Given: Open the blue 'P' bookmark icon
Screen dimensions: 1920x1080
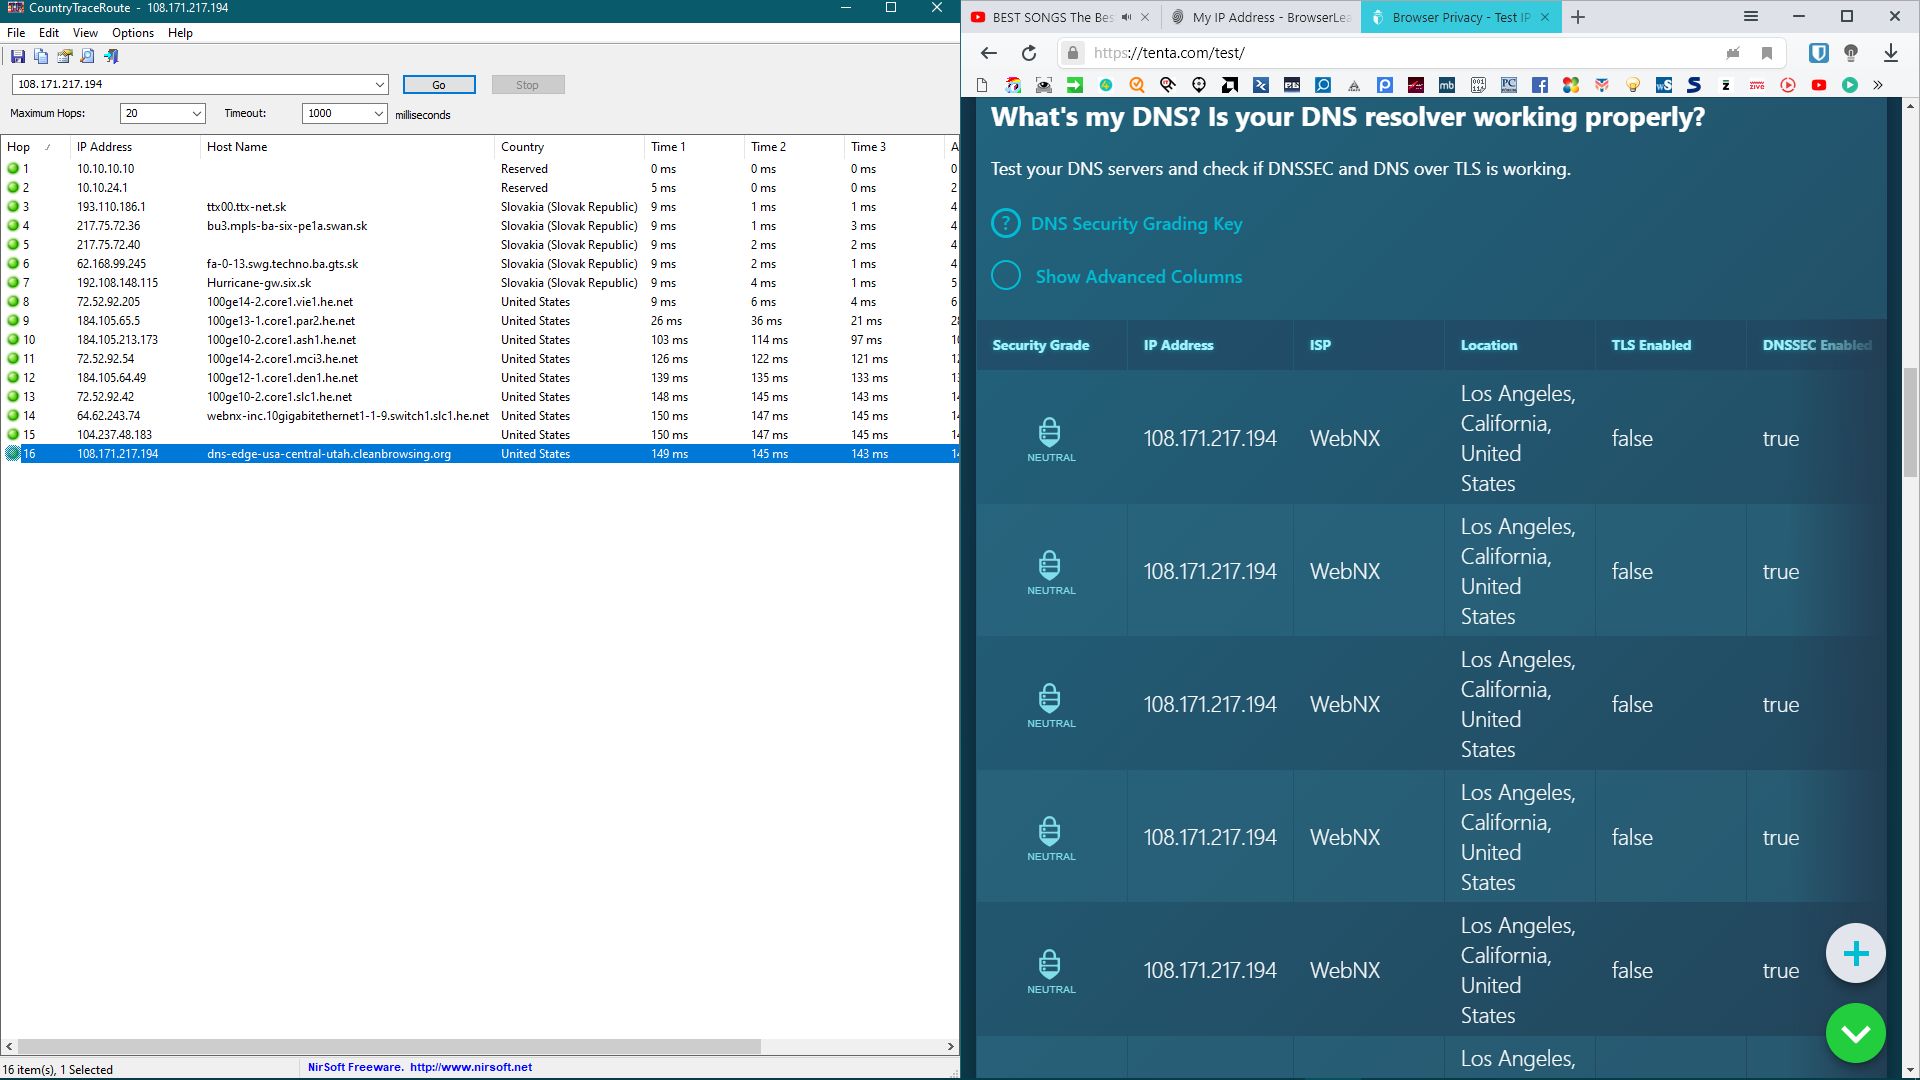Looking at the screenshot, I should coord(1385,85).
